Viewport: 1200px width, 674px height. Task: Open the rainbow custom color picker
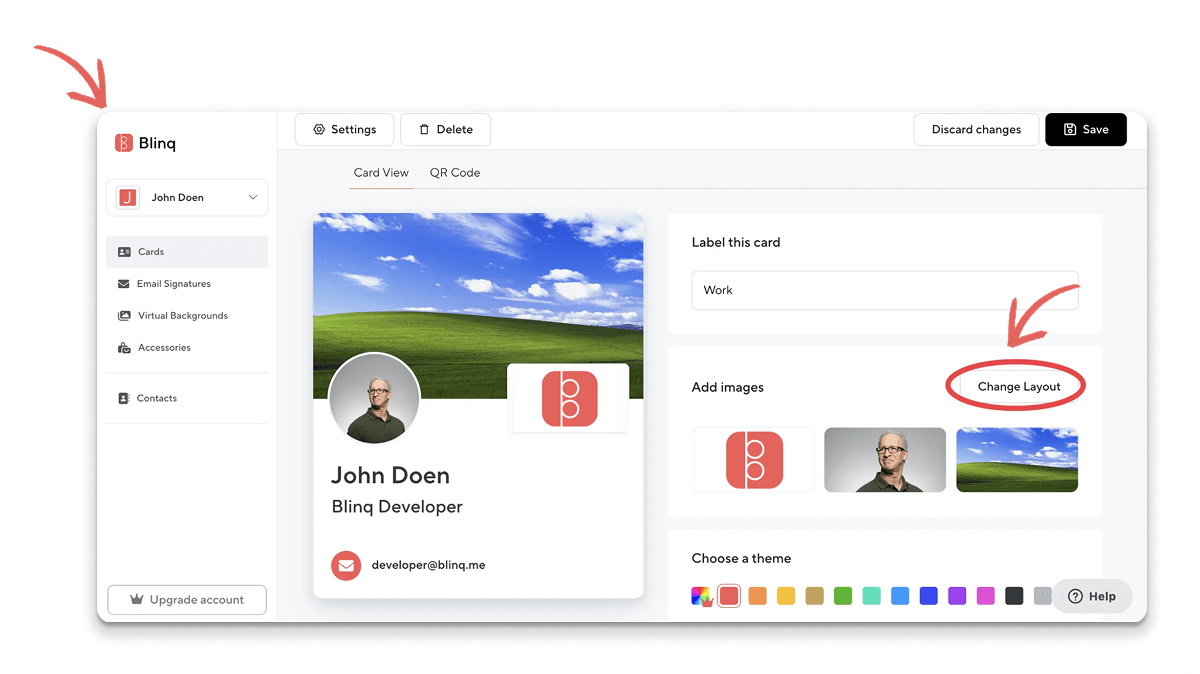[701, 596]
